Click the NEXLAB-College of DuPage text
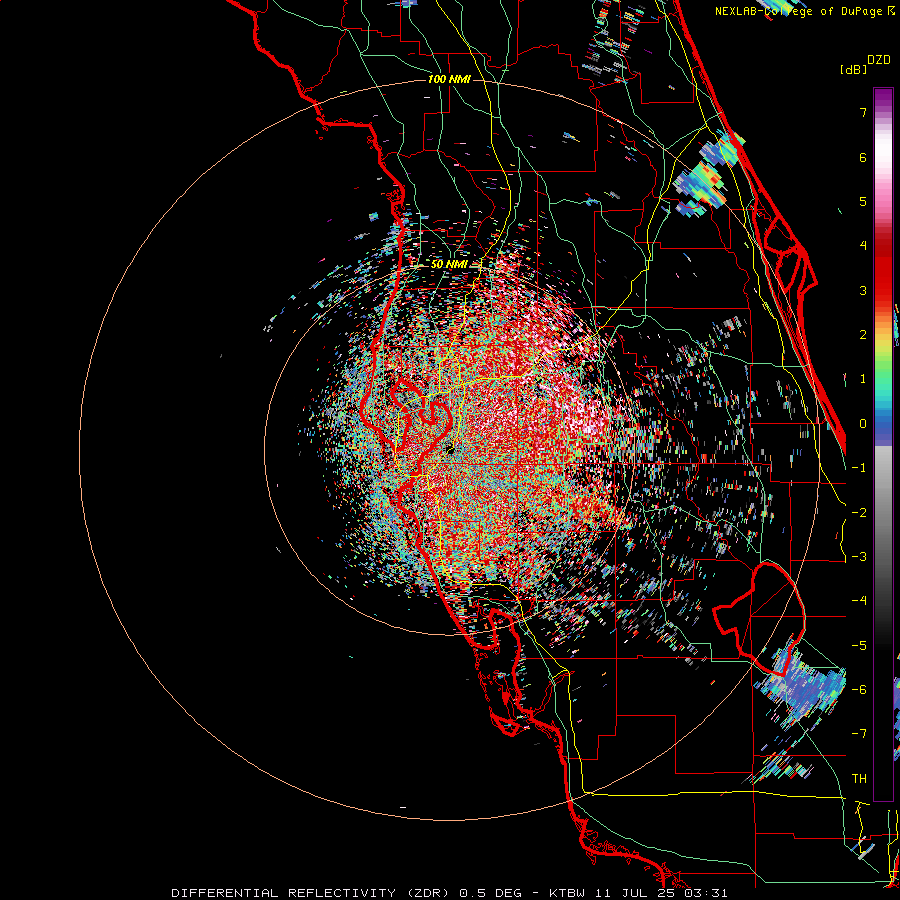Screen dimensions: 900x900 pos(798,11)
